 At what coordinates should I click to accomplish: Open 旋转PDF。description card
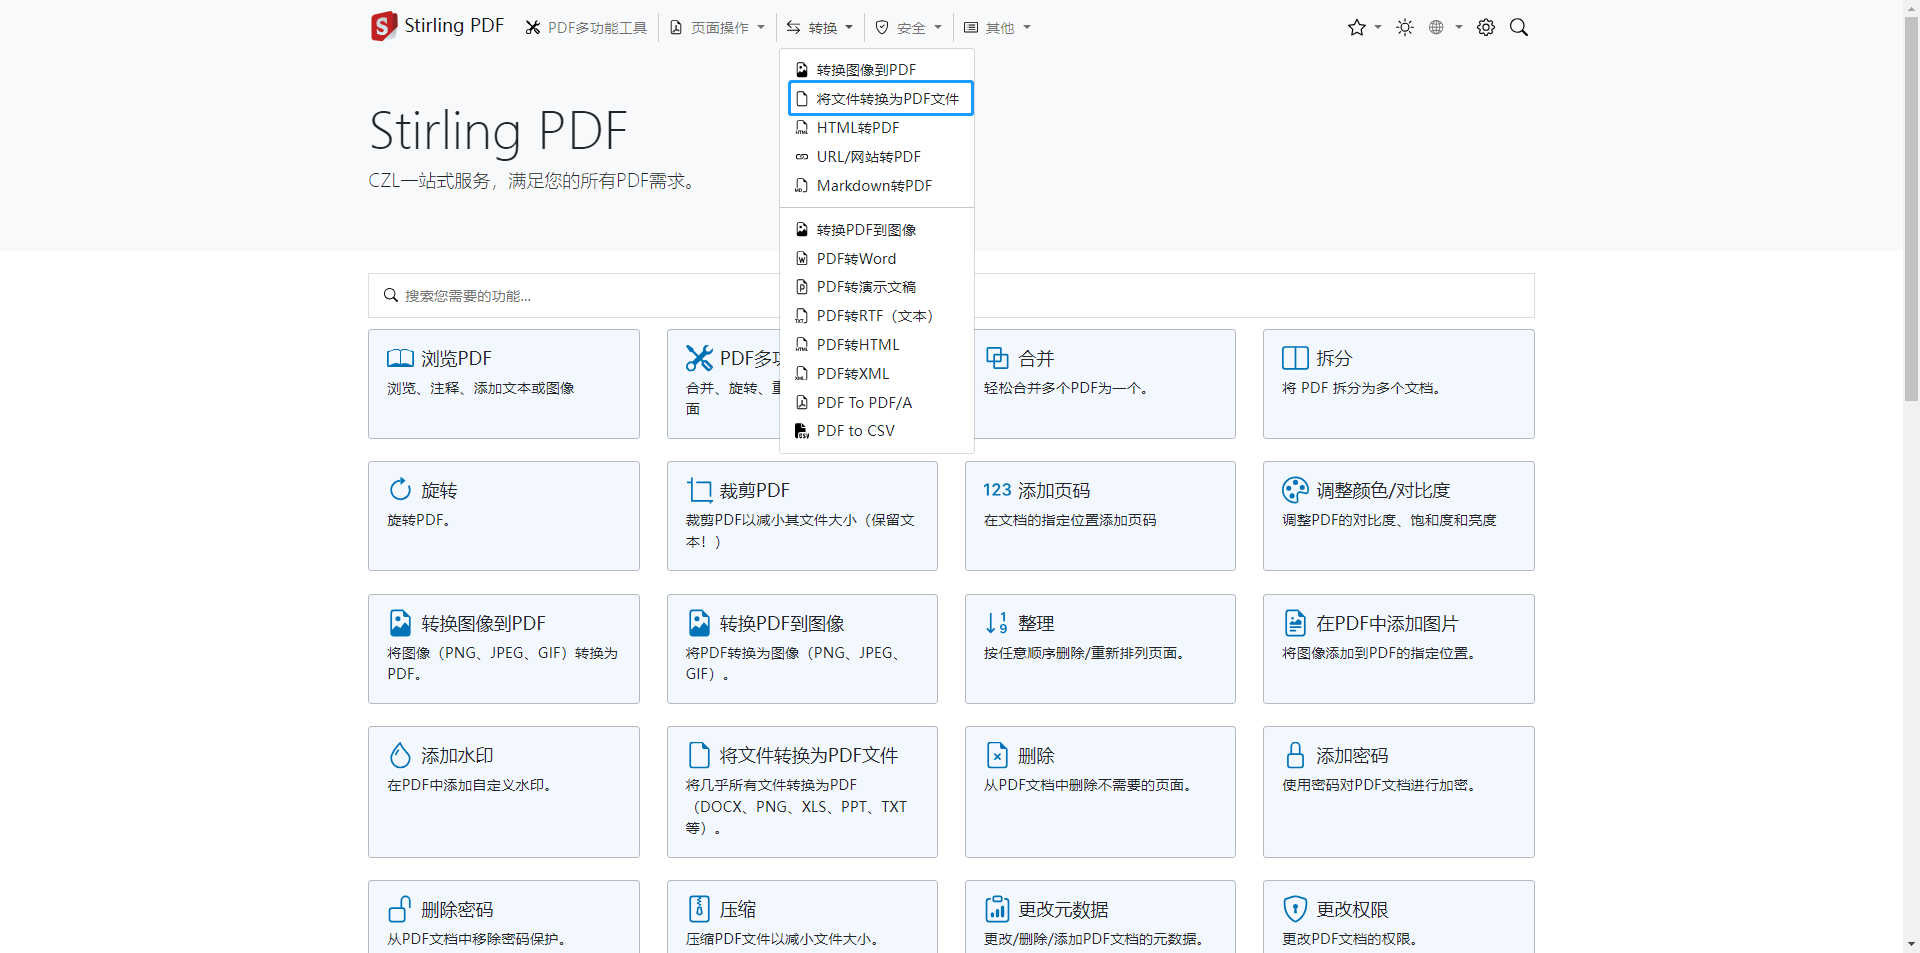click(x=419, y=521)
